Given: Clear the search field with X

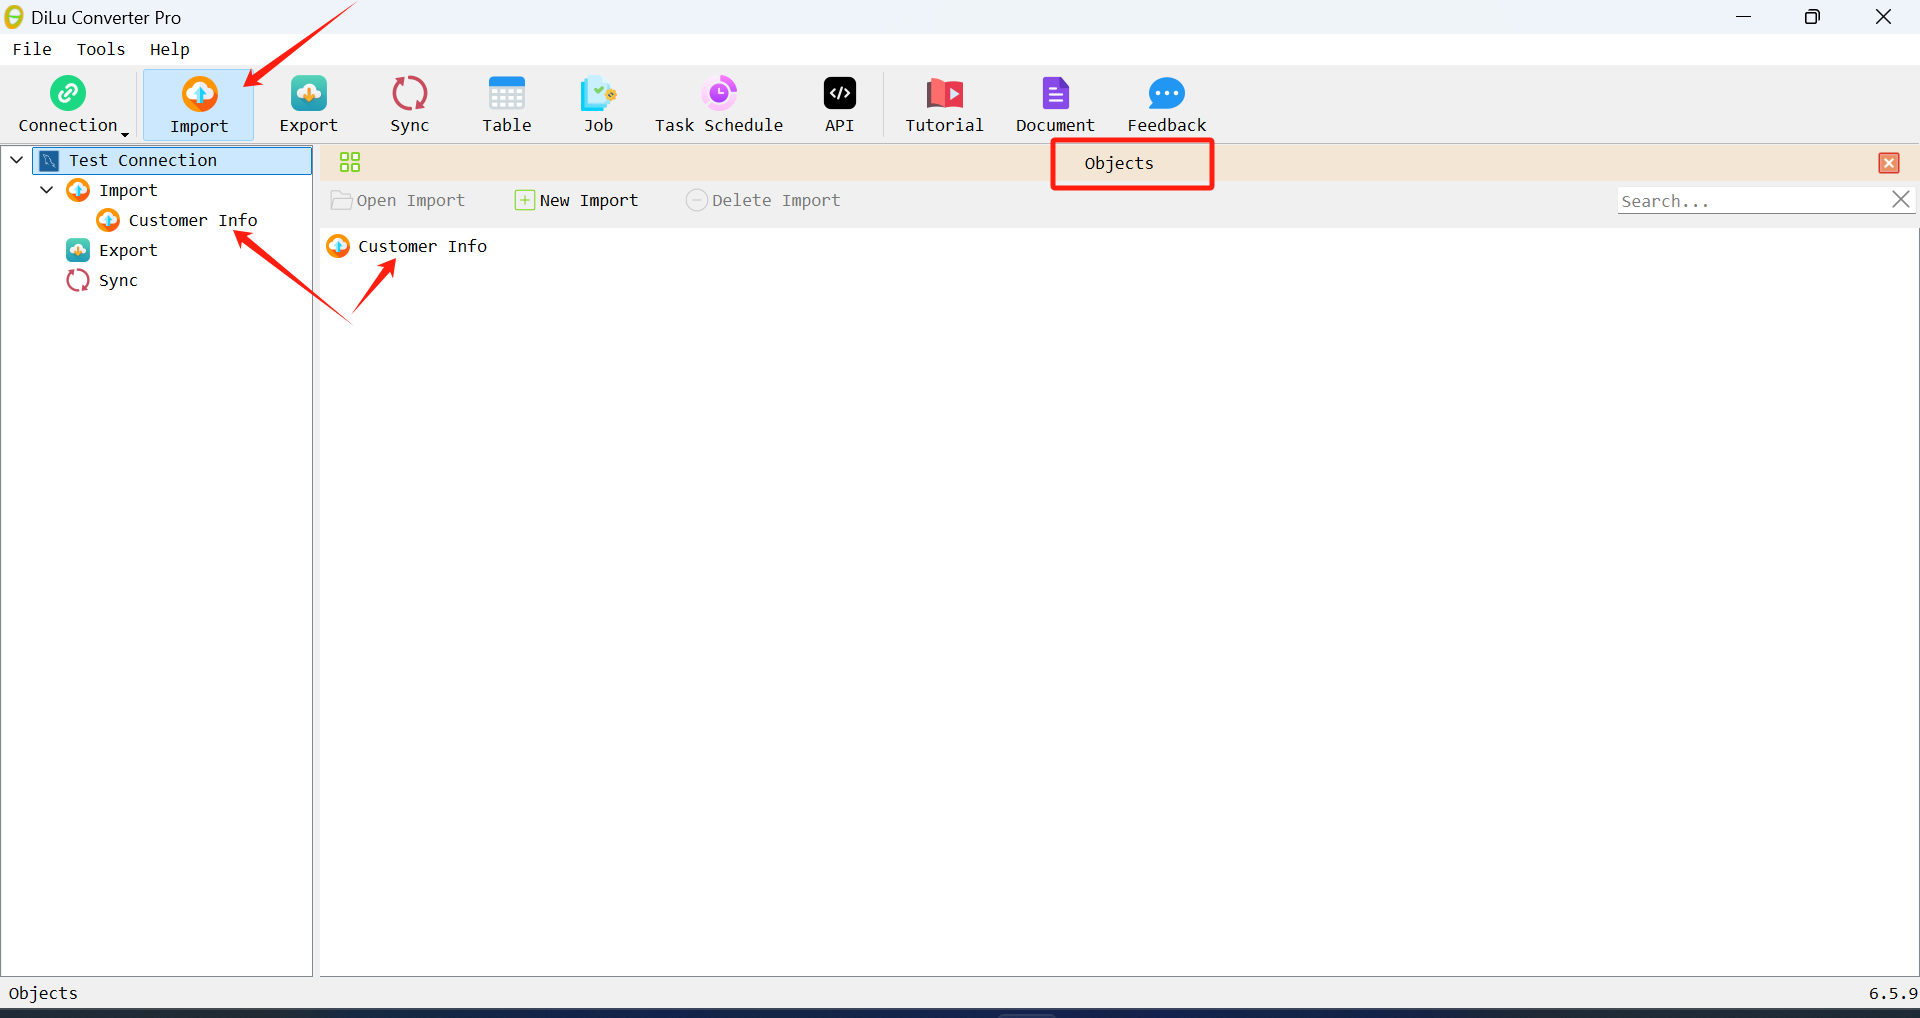Looking at the screenshot, I should click(x=1901, y=200).
